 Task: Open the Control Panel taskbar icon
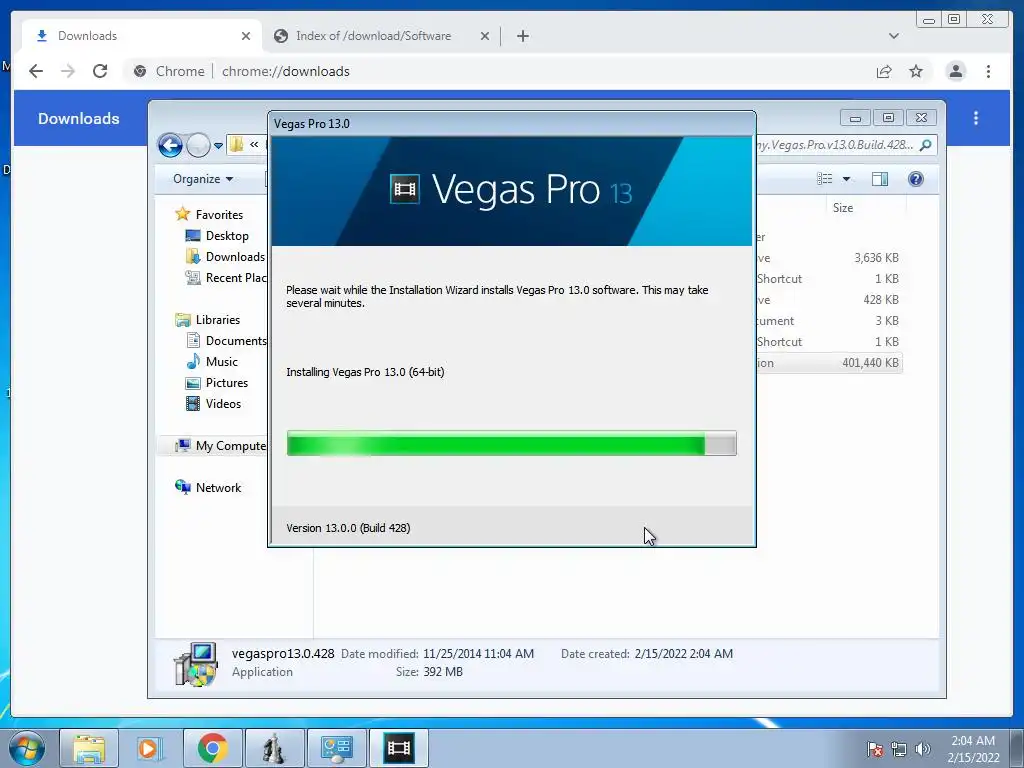click(336, 748)
